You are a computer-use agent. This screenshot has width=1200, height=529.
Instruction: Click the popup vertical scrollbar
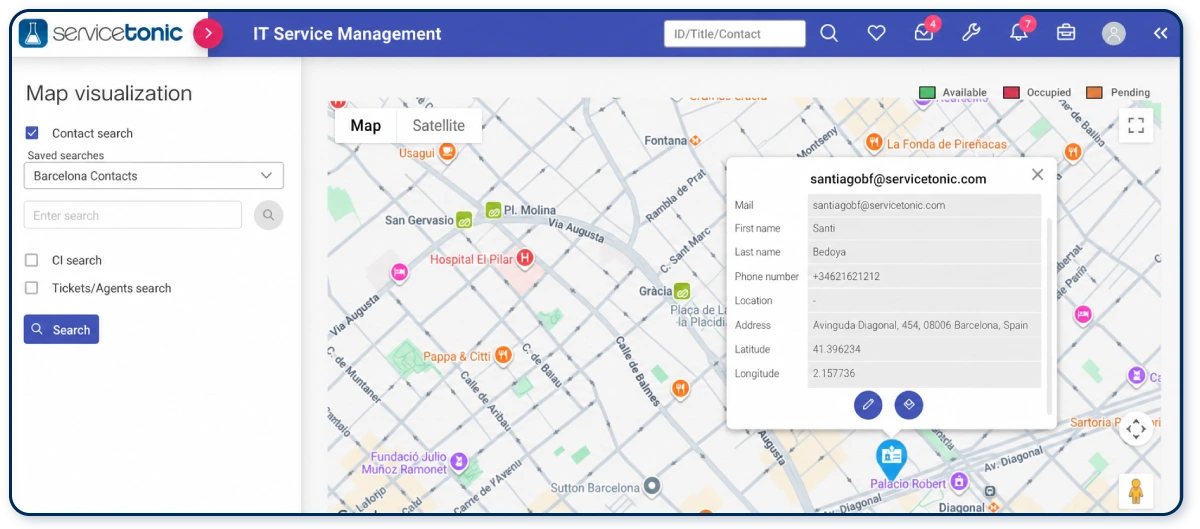pos(1048,315)
